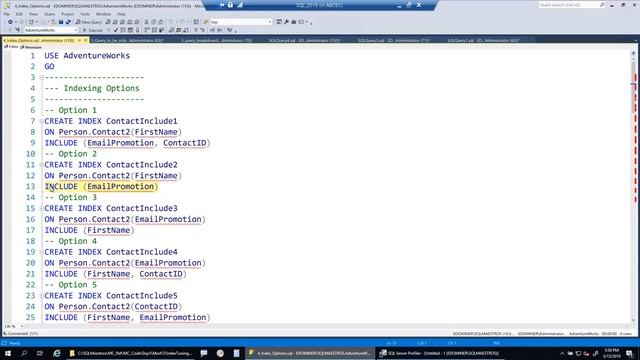Click the Save All icon
The image size is (640, 360).
click(68, 22)
